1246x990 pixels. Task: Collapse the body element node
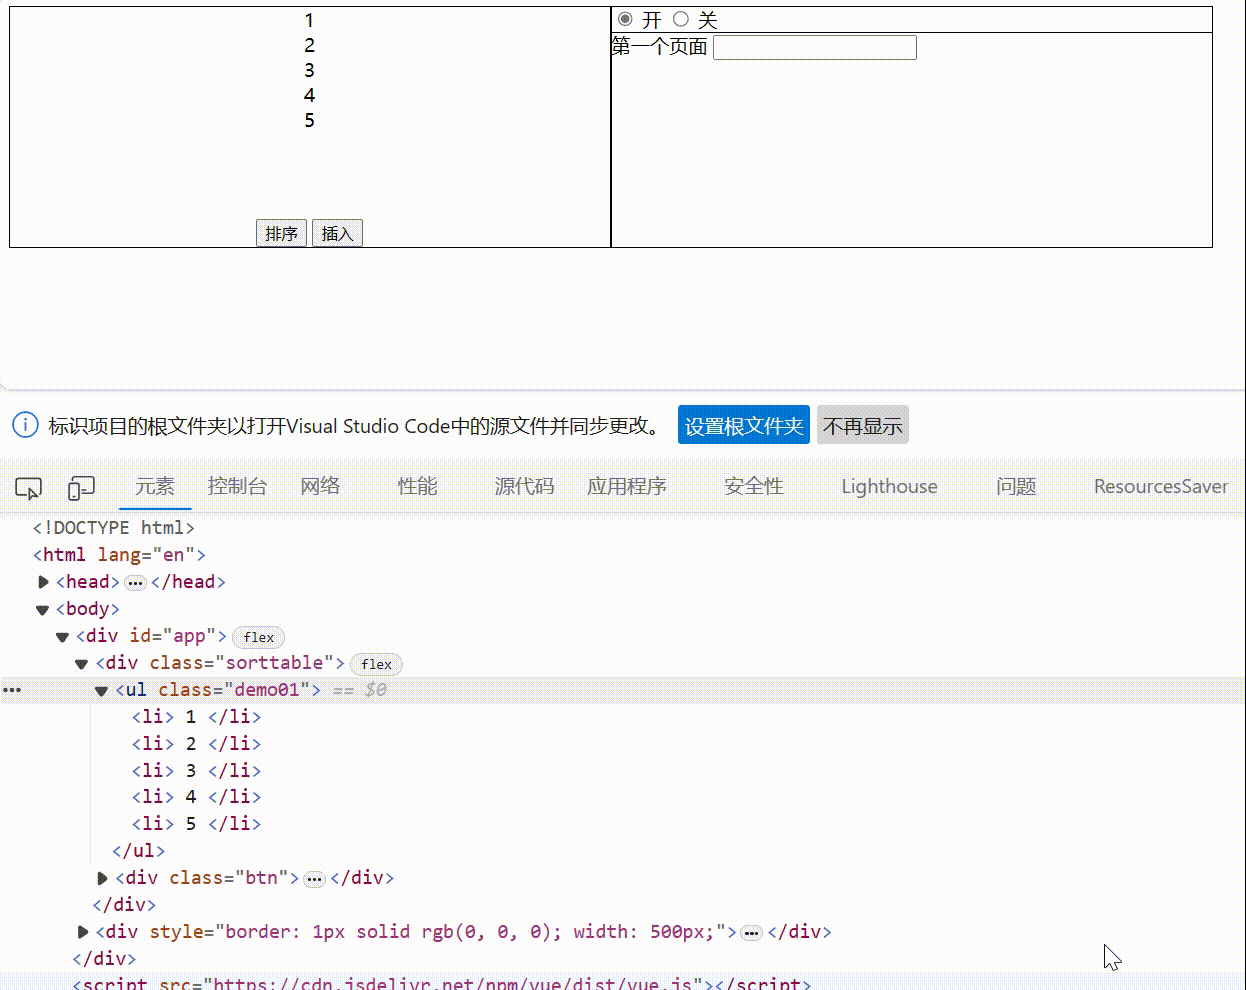pos(42,609)
